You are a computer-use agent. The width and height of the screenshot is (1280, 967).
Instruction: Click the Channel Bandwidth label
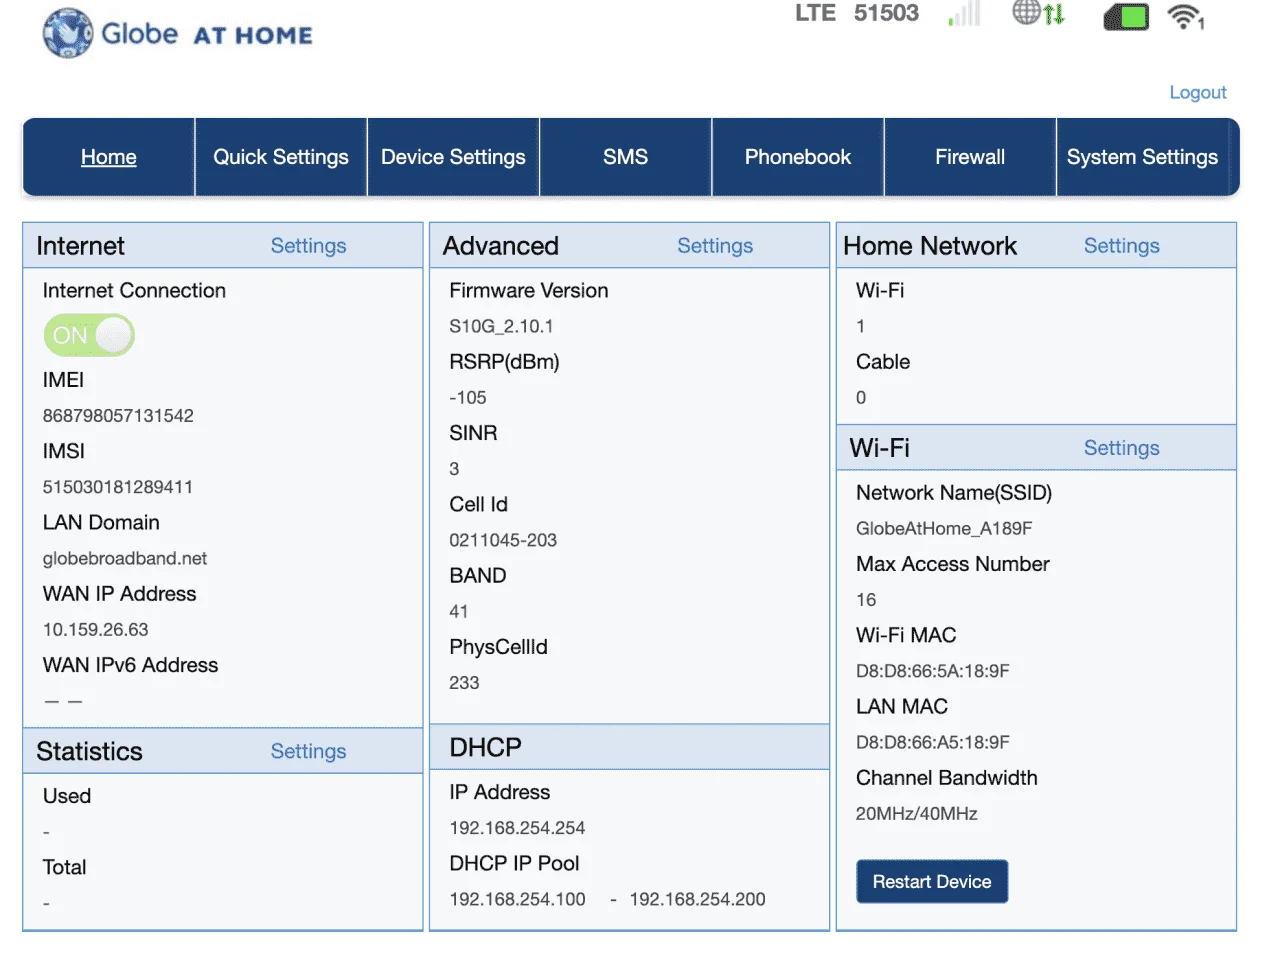pos(947,778)
